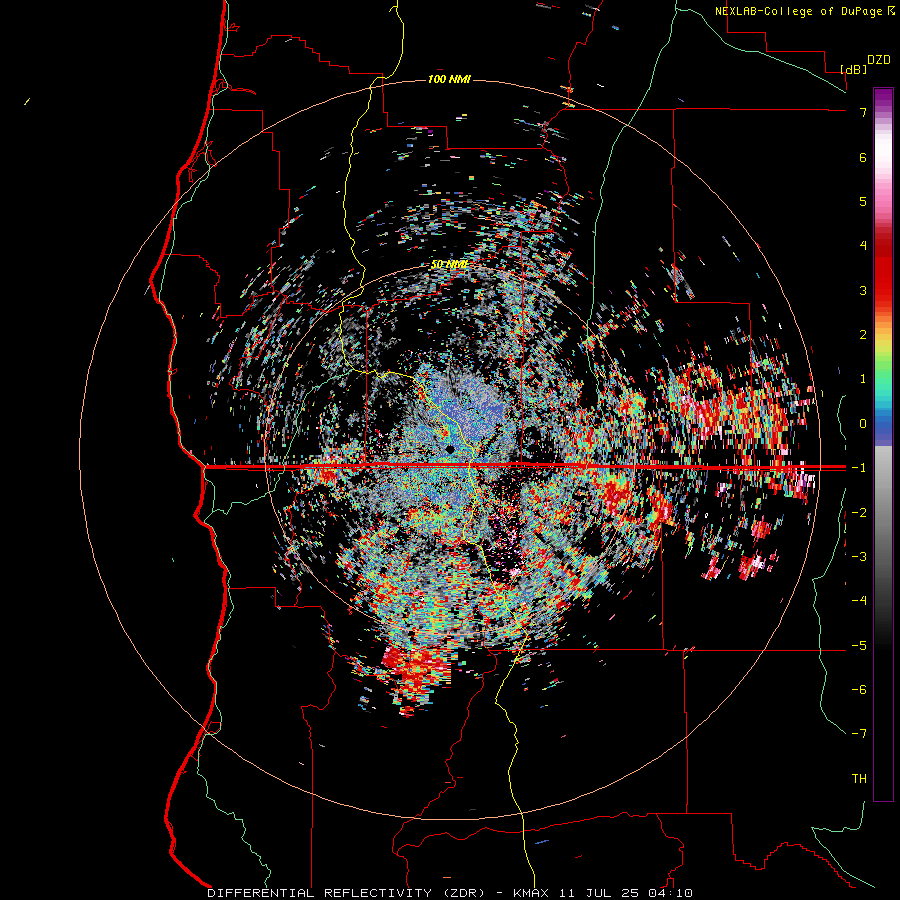
Task: Click the 4 value on color scale
Action: point(863,246)
